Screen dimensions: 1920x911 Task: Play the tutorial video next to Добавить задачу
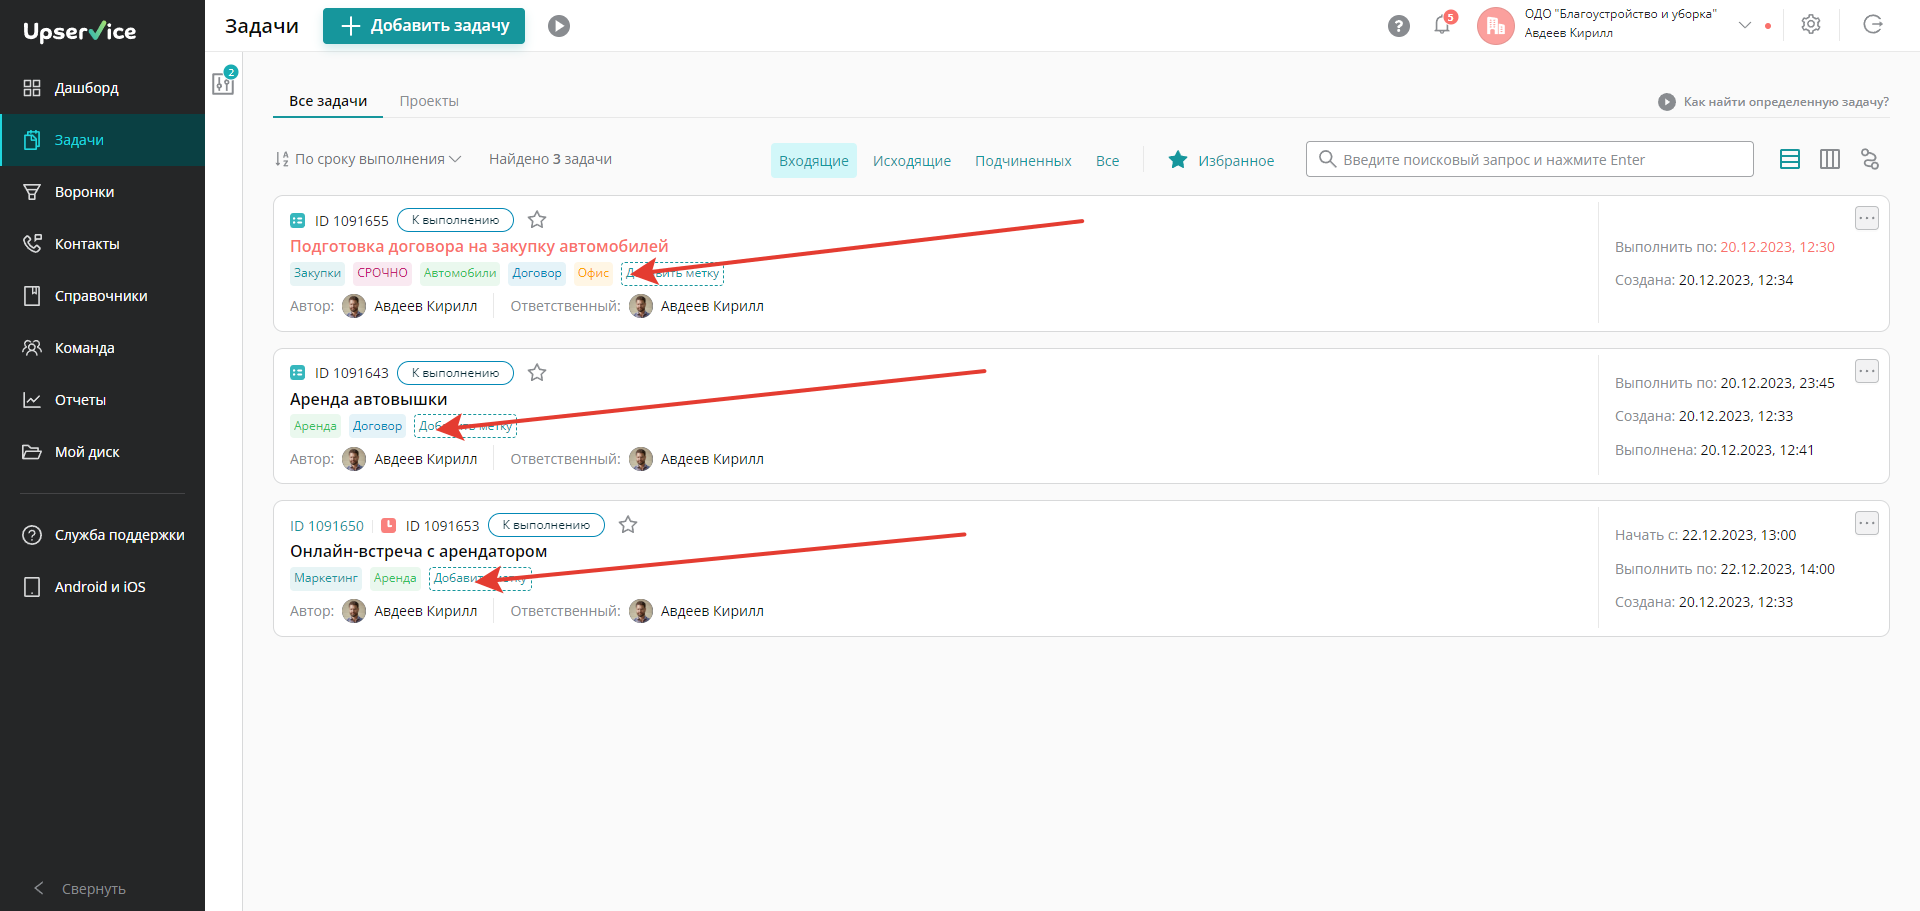tap(559, 26)
